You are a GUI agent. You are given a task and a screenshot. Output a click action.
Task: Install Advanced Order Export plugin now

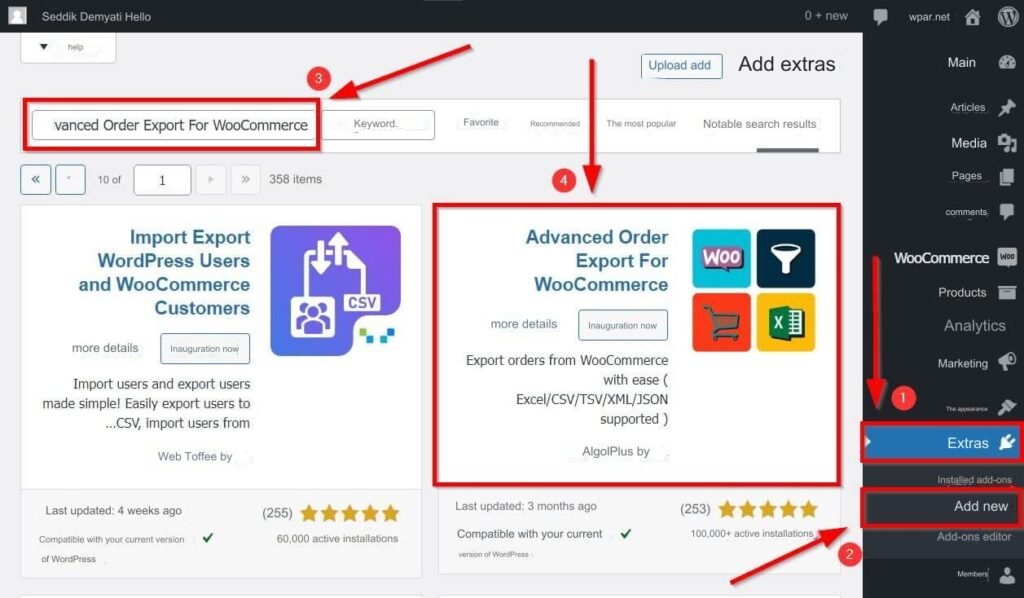click(x=622, y=325)
